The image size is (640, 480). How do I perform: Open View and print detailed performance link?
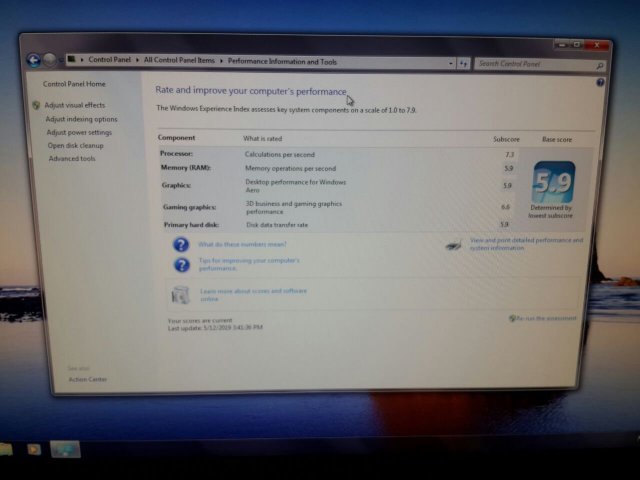click(x=527, y=244)
